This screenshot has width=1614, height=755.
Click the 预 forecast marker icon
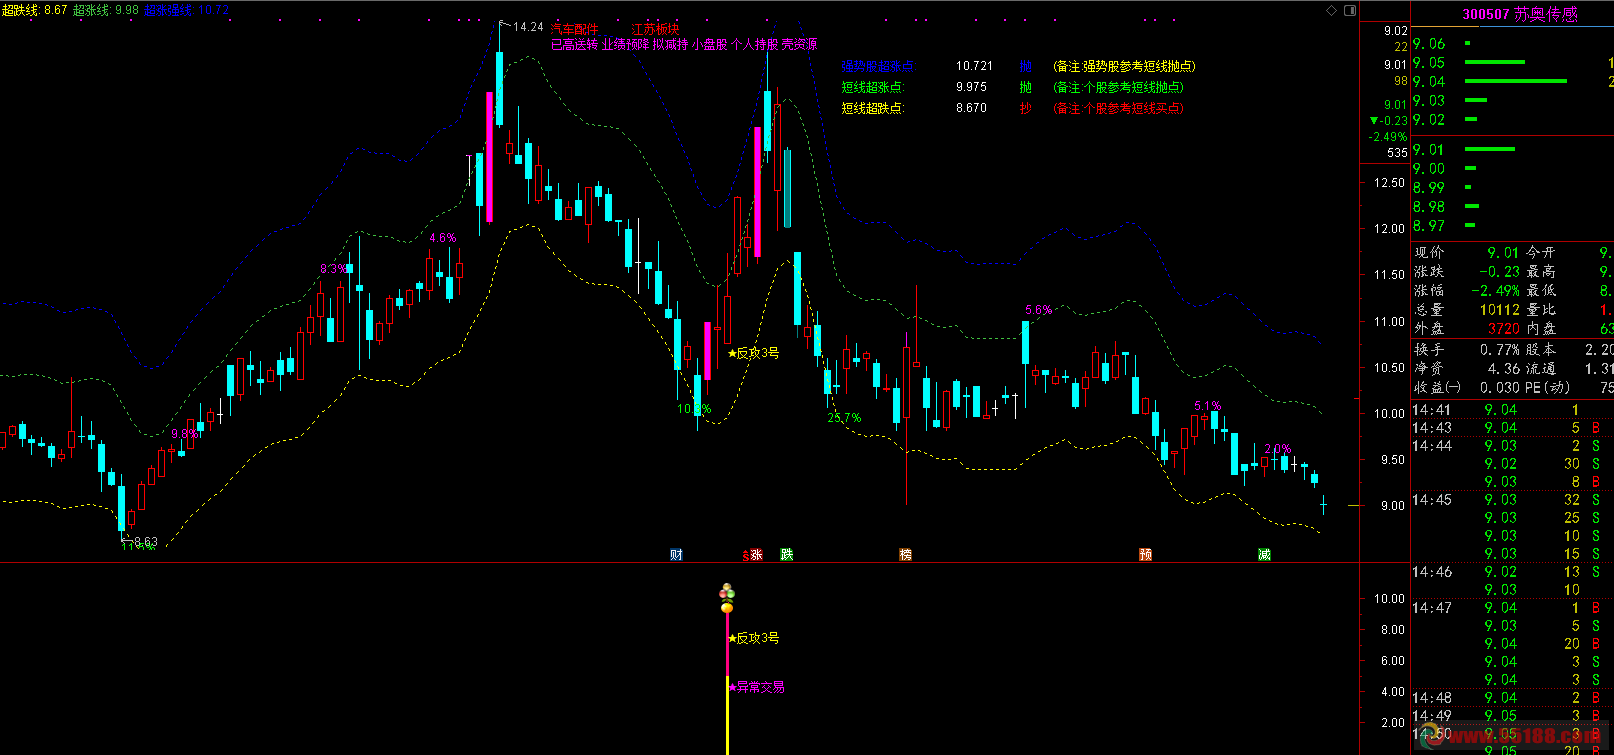[x=1146, y=555]
